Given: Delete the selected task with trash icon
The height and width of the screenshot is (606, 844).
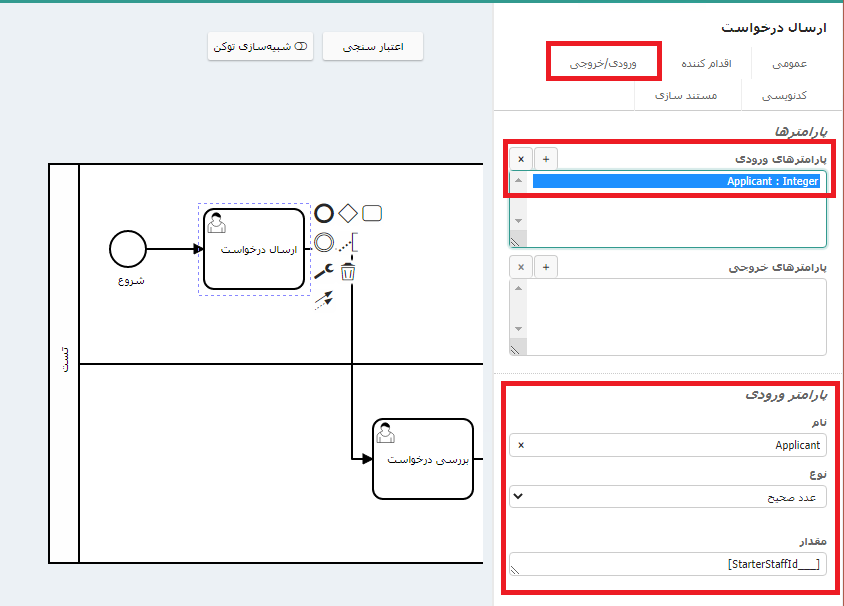Looking at the screenshot, I should pyautogui.click(x=348, y=271).
